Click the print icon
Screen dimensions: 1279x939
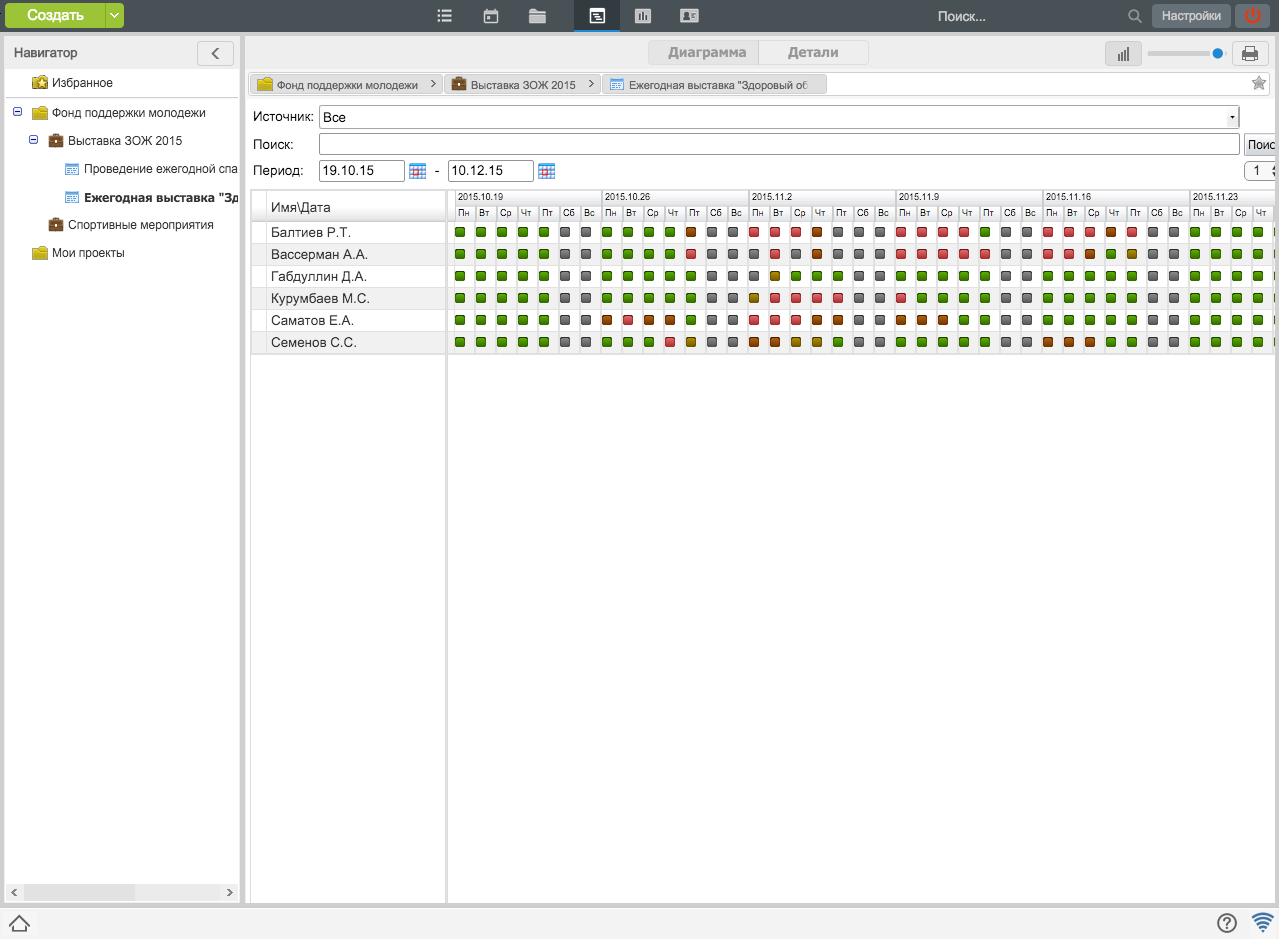point(1250,54)
